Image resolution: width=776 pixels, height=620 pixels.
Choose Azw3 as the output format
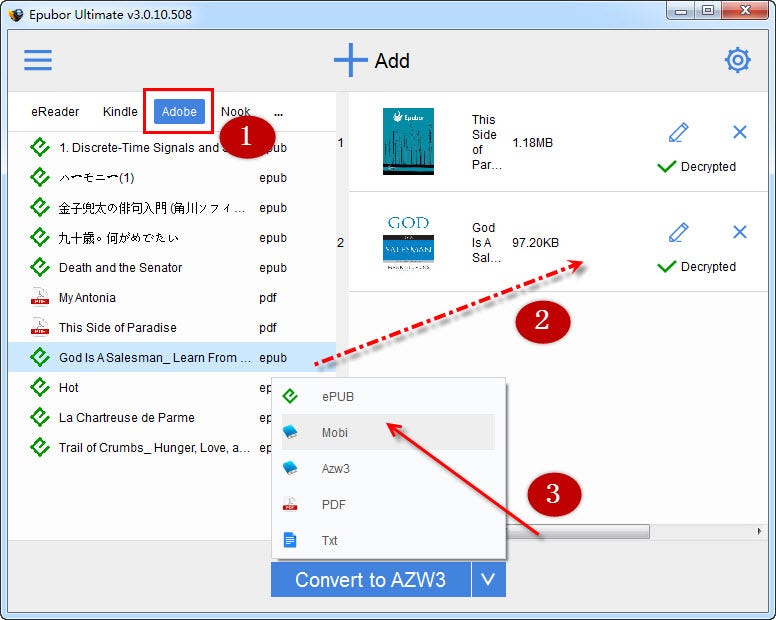pyautogui.click(x=388, y=468)
